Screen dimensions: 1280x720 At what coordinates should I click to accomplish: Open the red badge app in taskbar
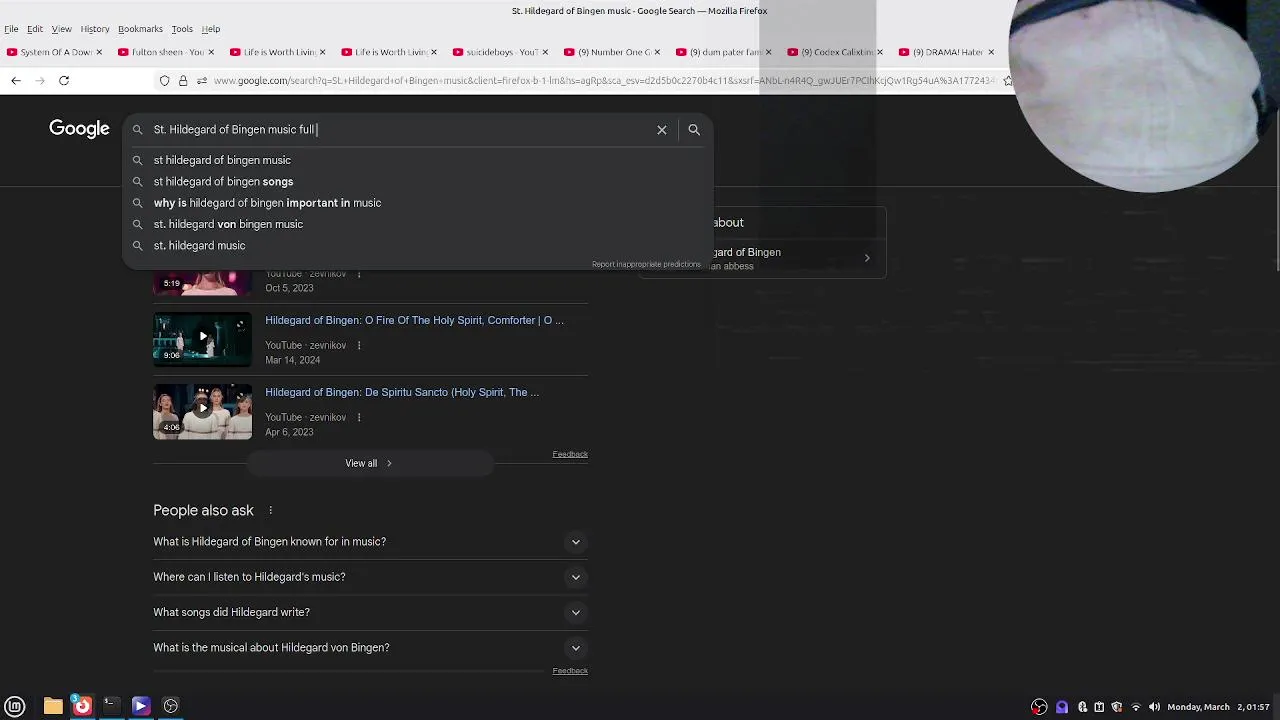[82, 706]
